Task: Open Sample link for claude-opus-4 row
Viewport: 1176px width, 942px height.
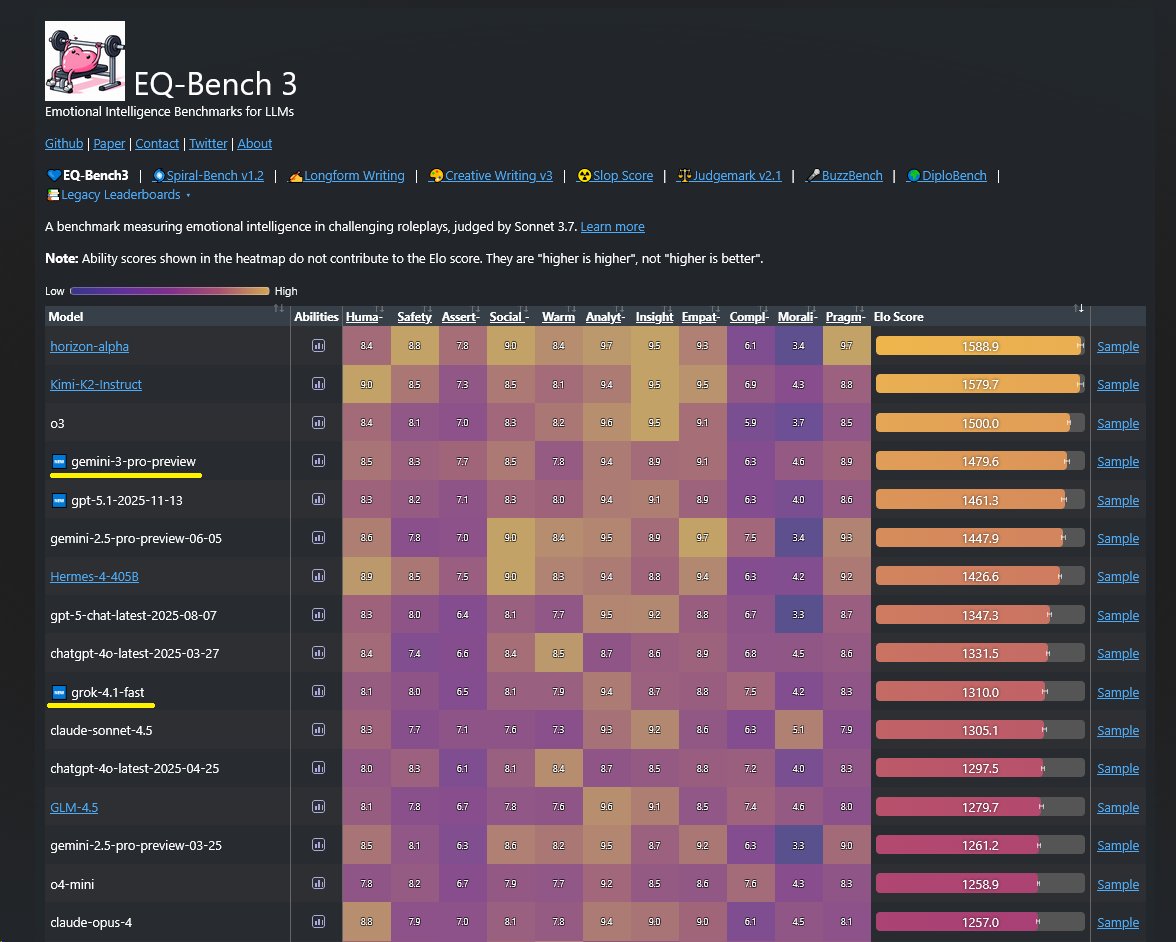Action: click(x=1118, y=922)
